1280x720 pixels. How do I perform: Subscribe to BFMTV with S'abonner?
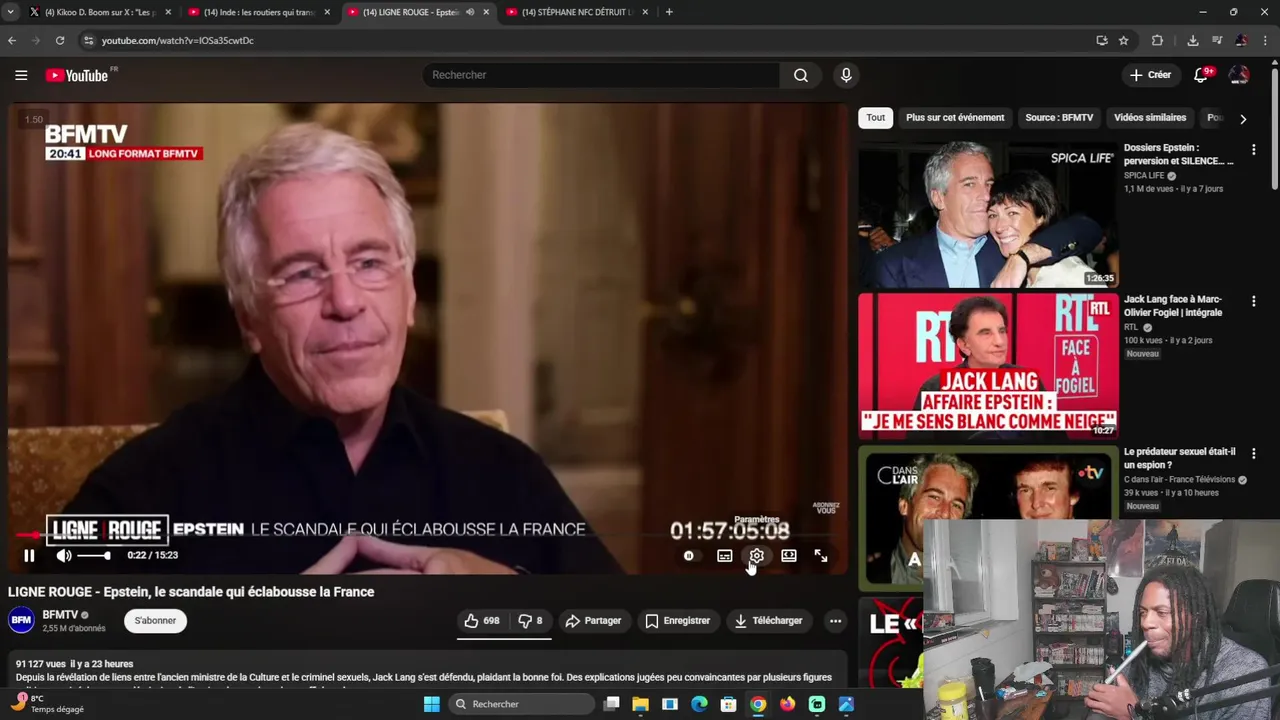coord(155,621)
